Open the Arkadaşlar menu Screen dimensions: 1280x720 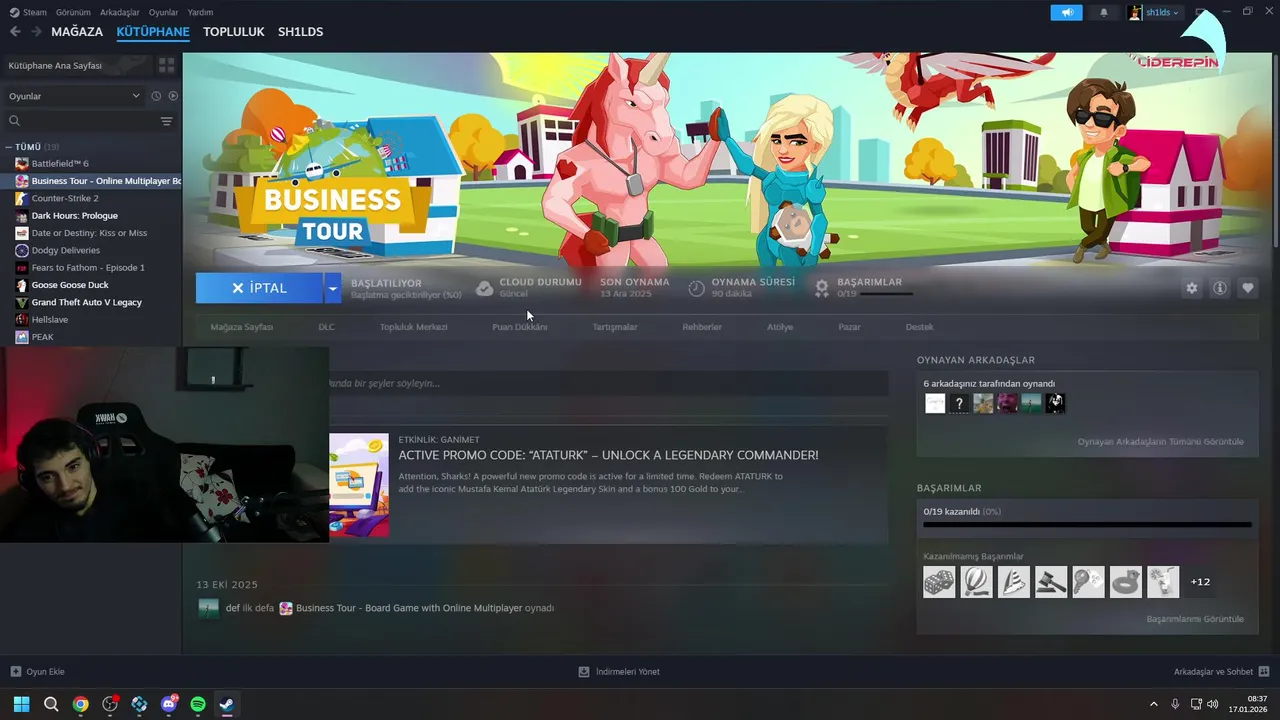pos(120,13)
